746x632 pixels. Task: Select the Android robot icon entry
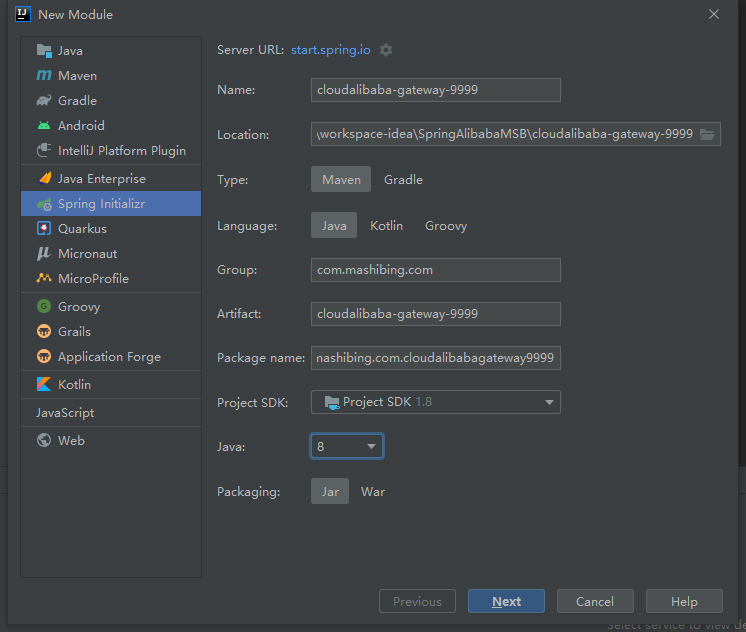[x=44, y=126]
